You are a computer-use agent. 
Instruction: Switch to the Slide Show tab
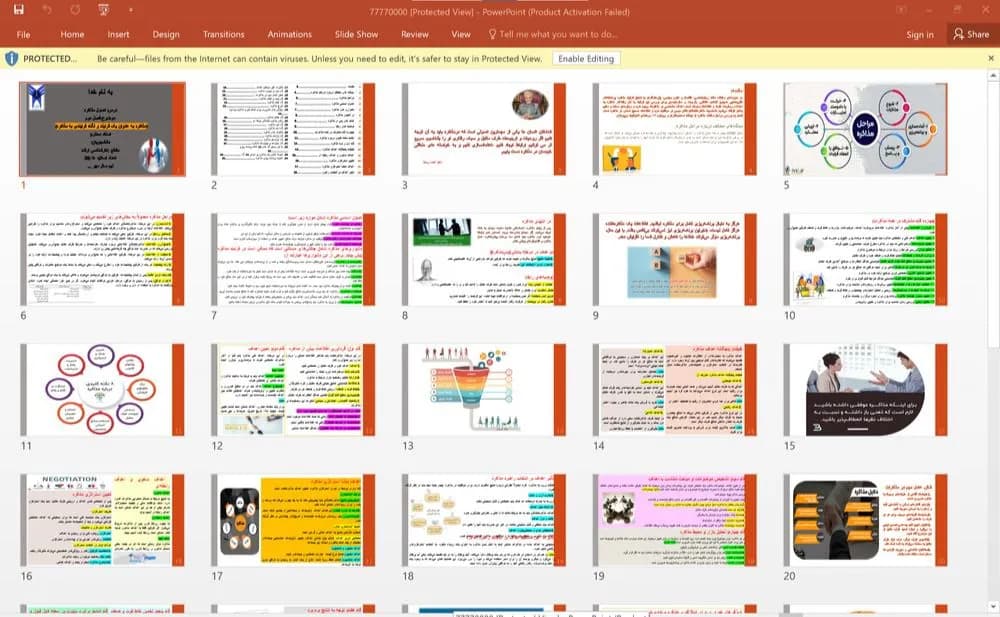pos(357,34)
